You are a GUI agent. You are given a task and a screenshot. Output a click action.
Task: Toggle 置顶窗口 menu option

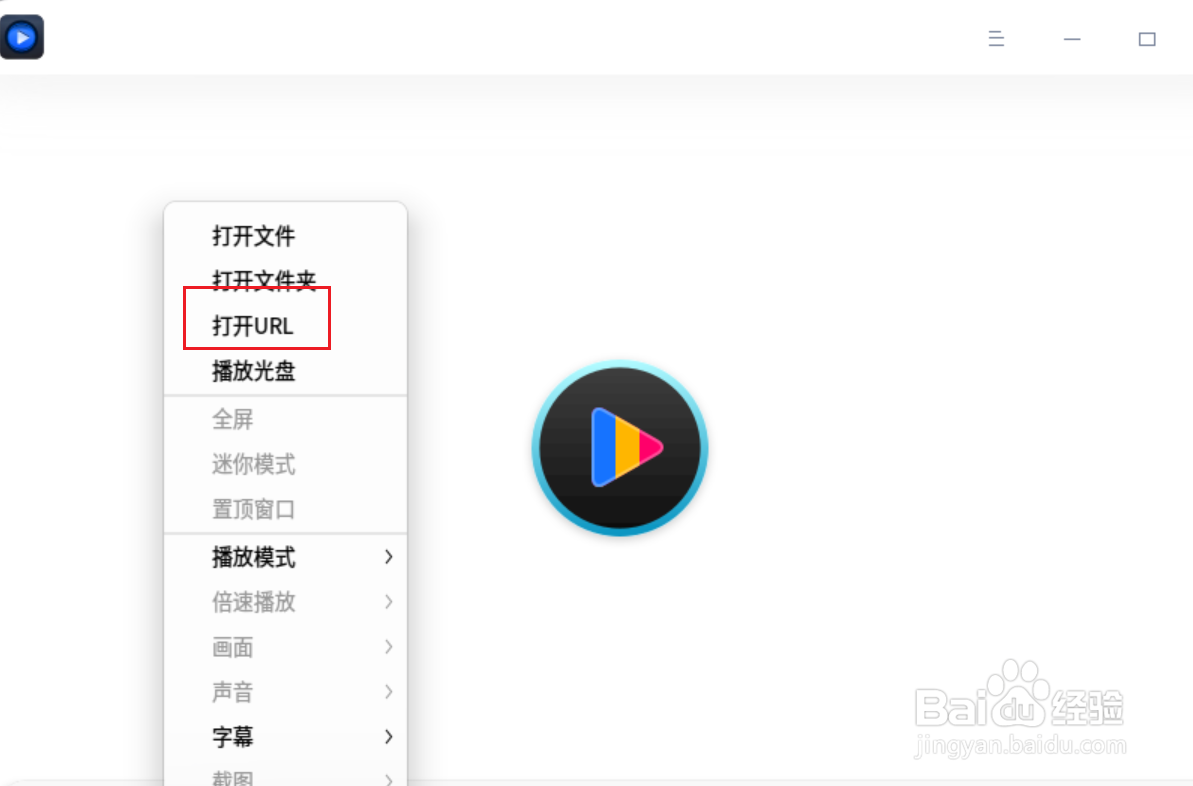[285, 509]
